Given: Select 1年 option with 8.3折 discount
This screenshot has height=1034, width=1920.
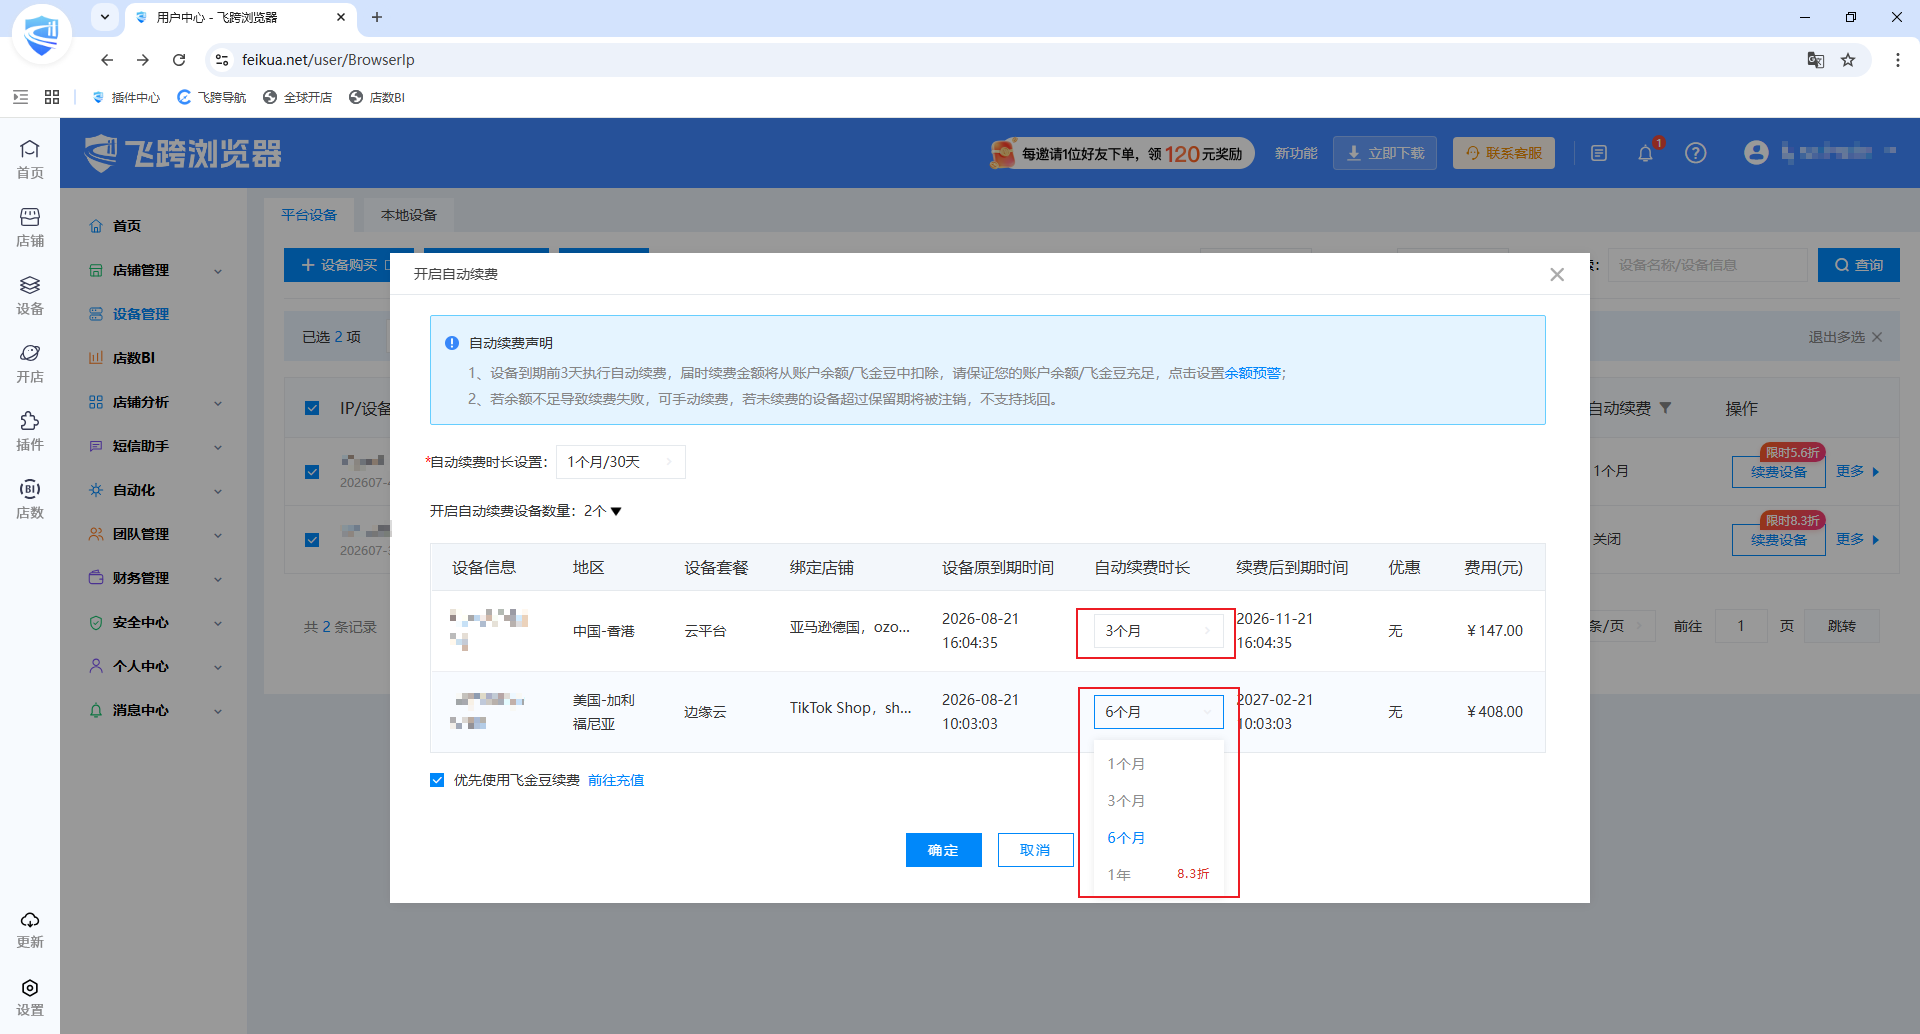Looking at the screenshot, I should [x=1158, y=875].
